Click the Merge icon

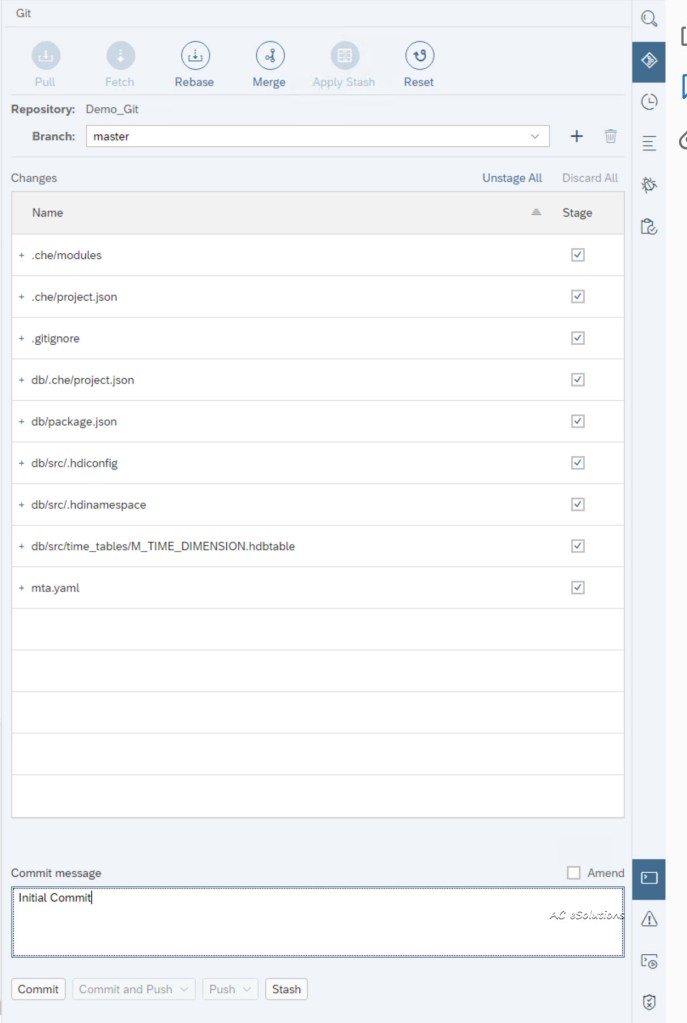tap(269, 56)
